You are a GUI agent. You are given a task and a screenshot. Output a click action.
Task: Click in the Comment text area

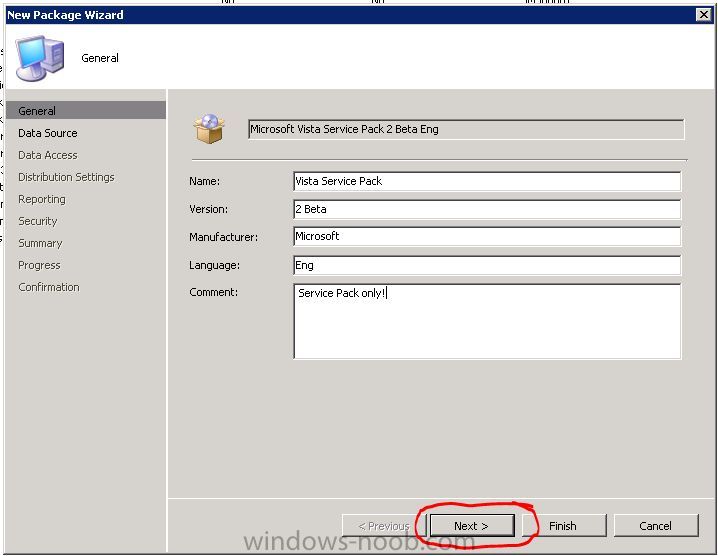[x=487, y=322]
